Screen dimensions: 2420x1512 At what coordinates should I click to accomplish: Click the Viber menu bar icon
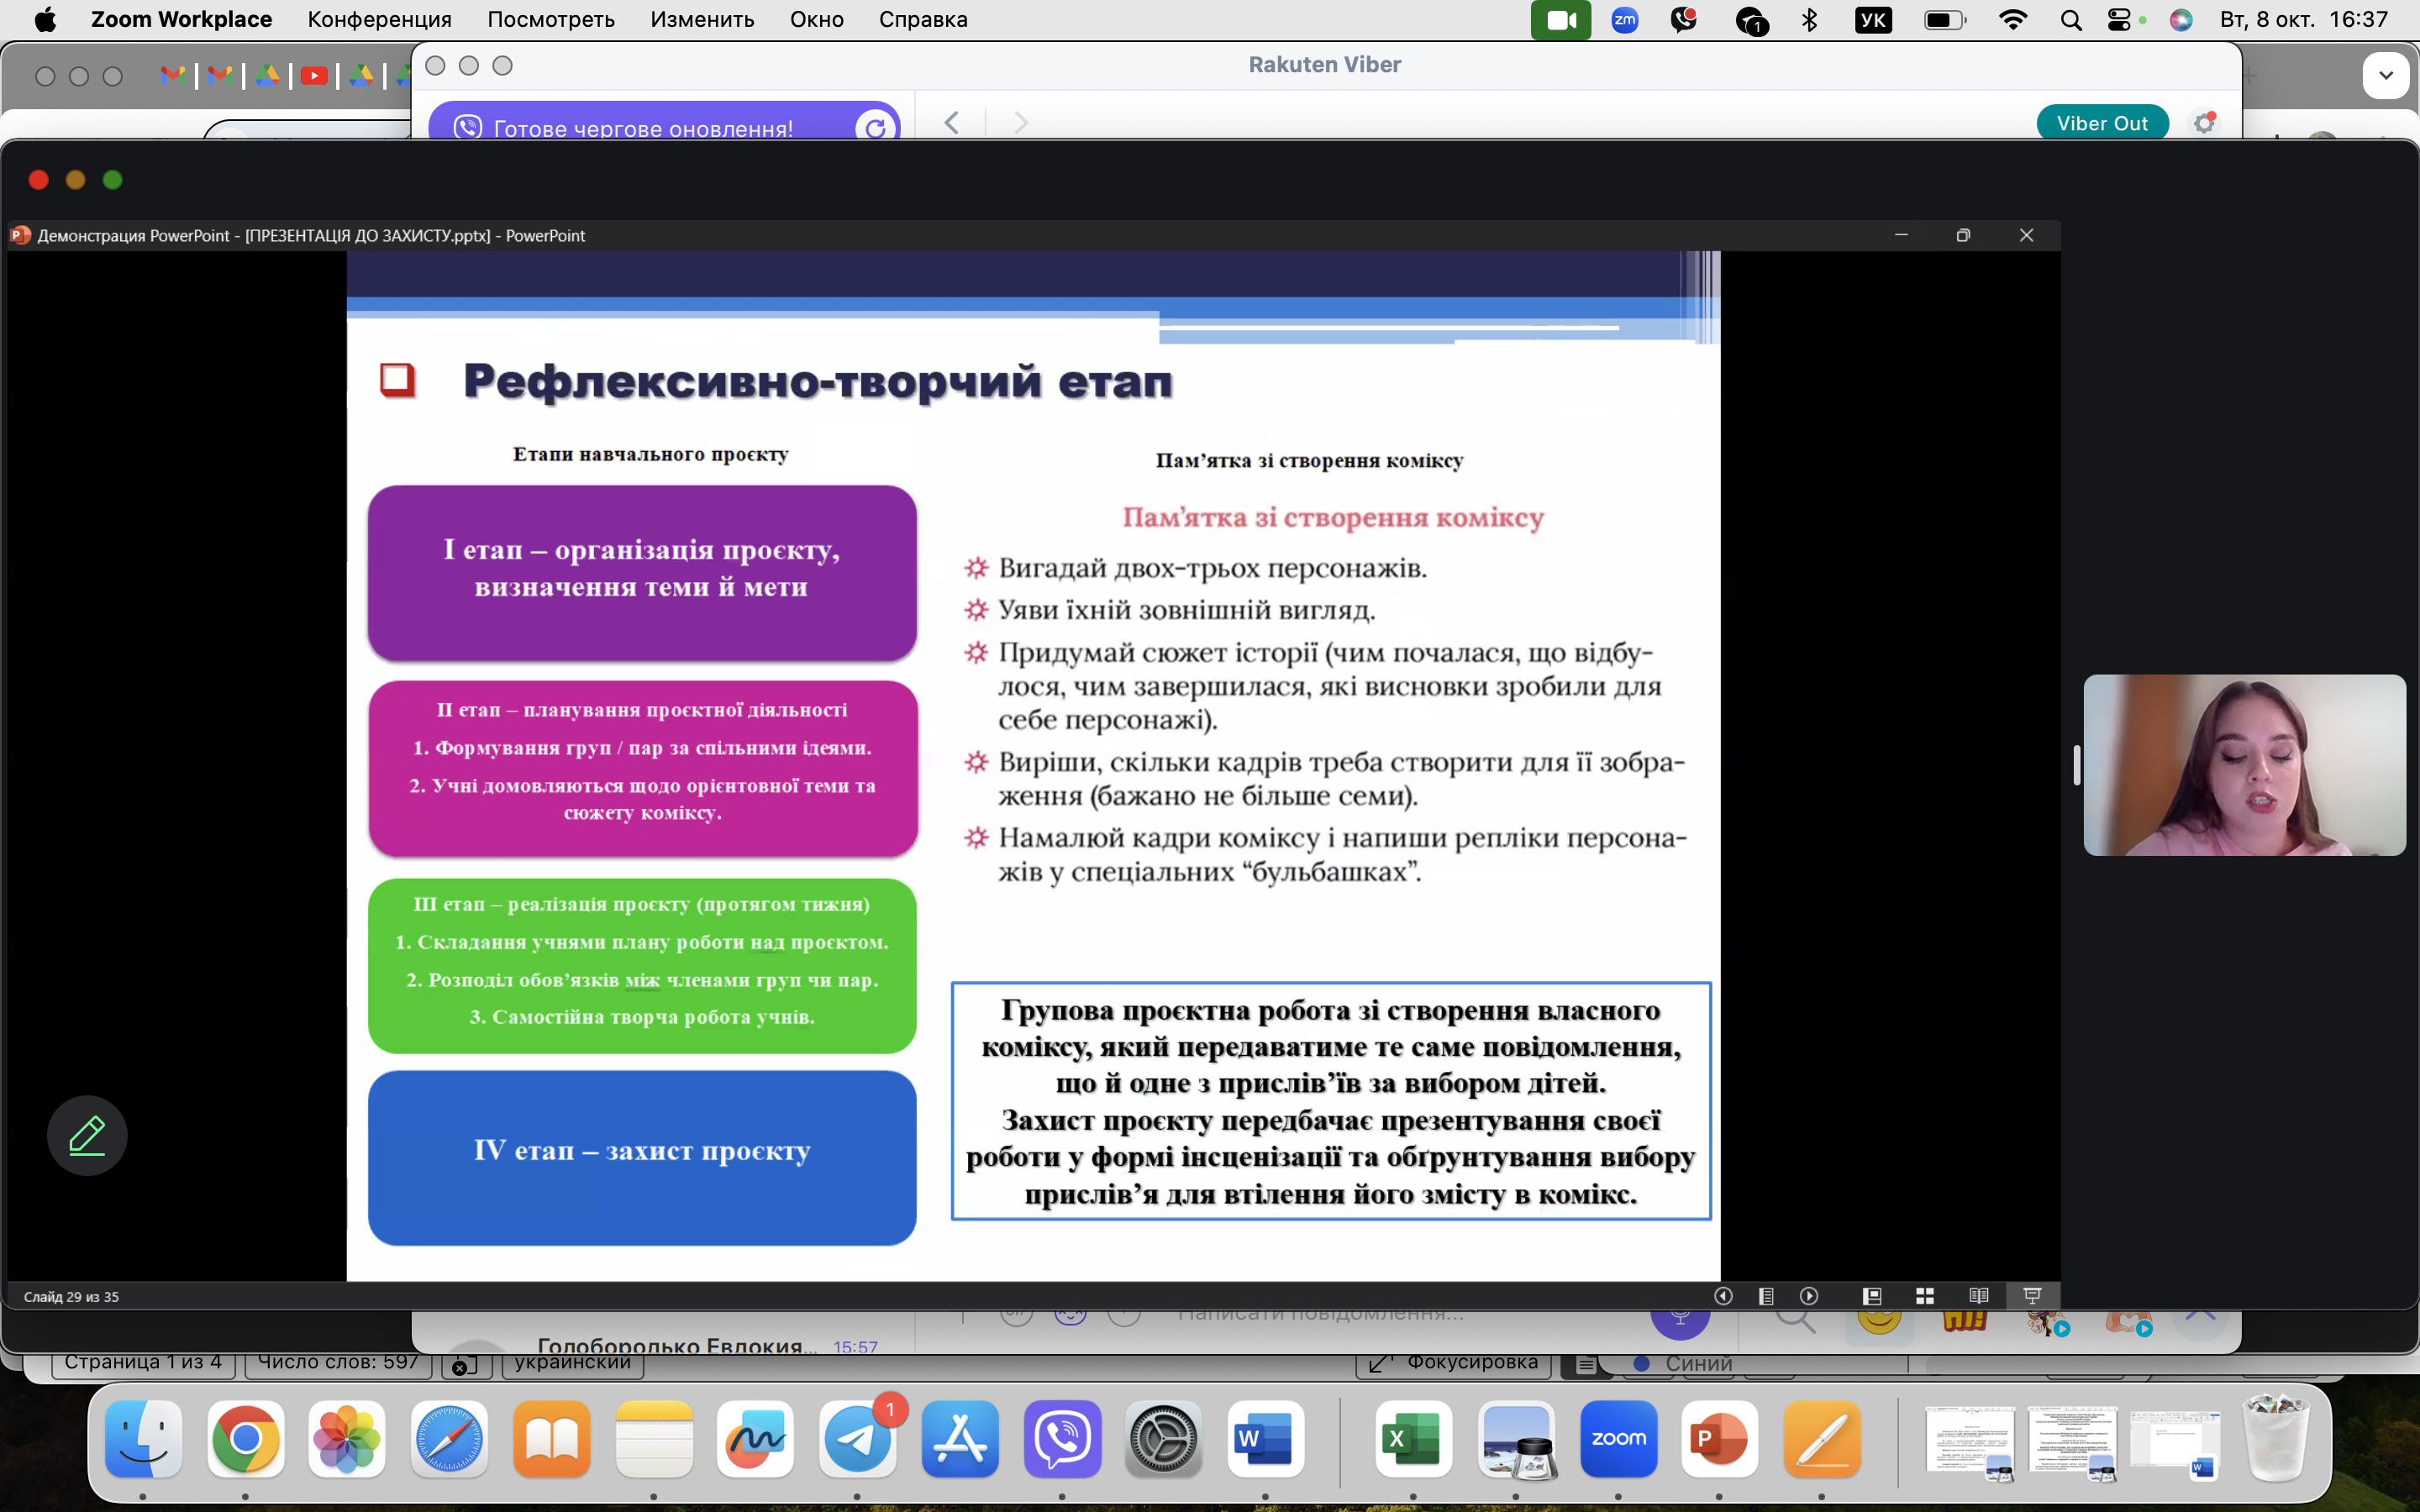point(1684,20)
